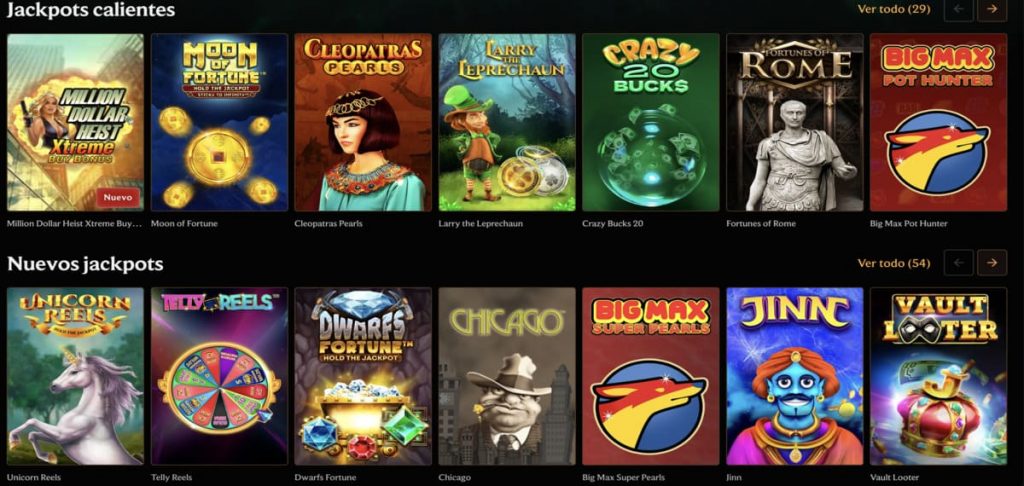Click next arrow in Jackpots calientes row
Screen dimensions: 1024x486
[x=992, y=9]
